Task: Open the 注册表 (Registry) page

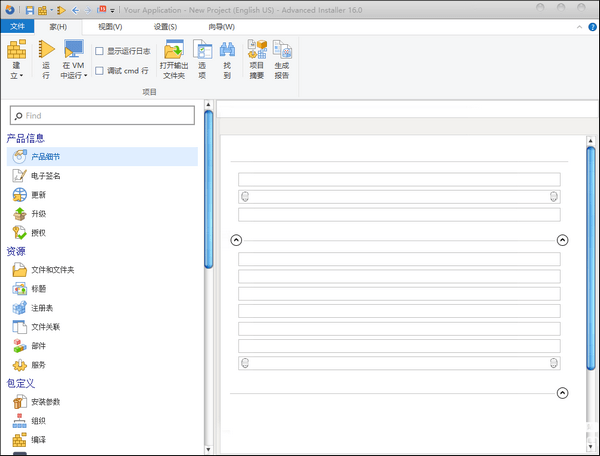Action: click(40, 308)
